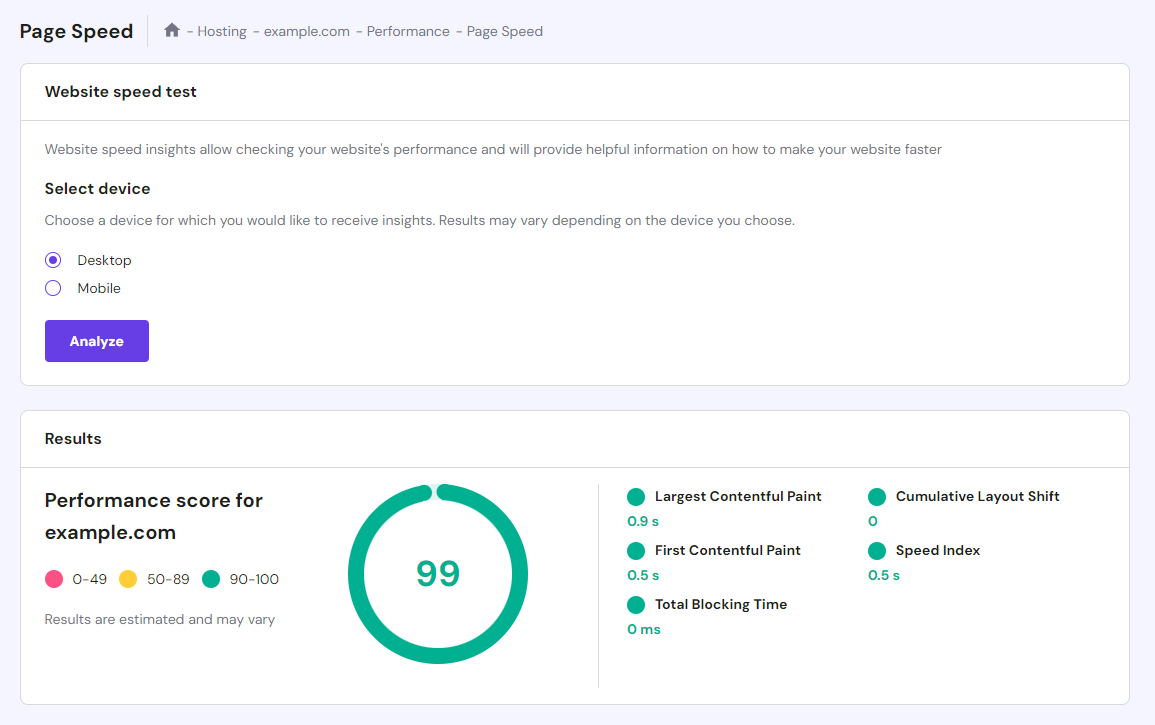The width and height of the screenshot is (1155, 725).
Task: Click the Results section header
Action: [x=72, y=438]
